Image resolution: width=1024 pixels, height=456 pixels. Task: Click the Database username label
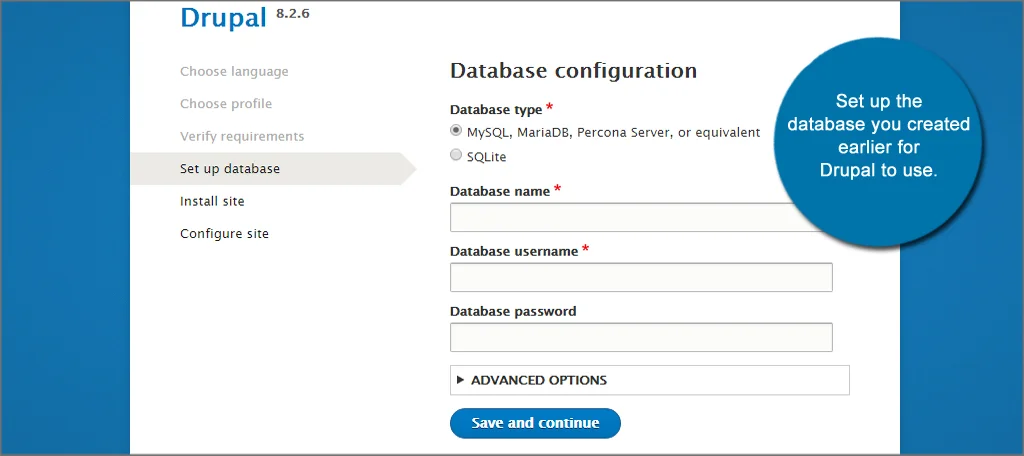click(513, 251)
